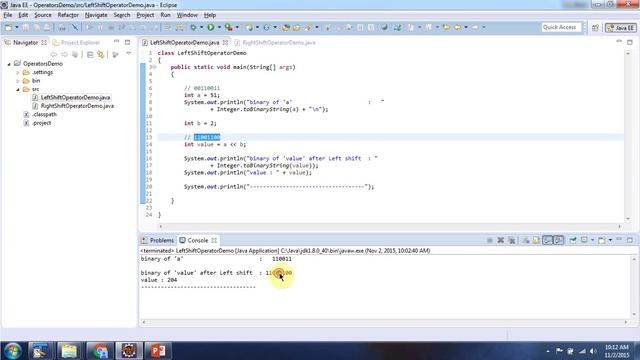Click 'value : 204' line in Console

coord(159,280)
